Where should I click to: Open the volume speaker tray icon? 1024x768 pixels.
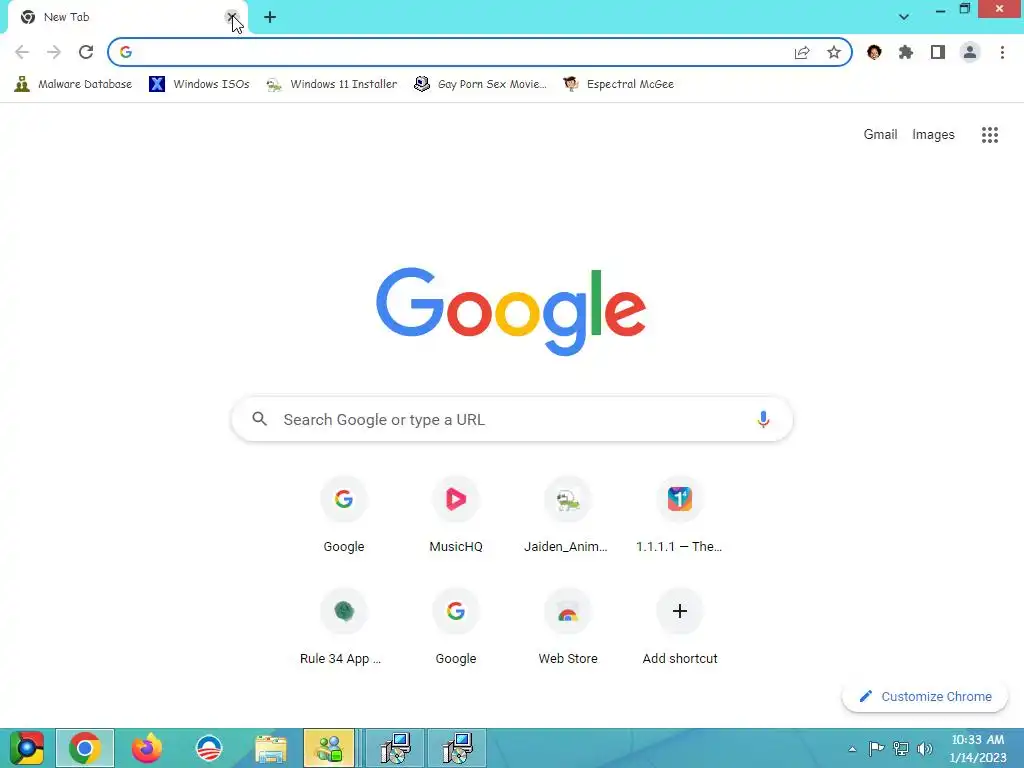(x=924, y=748)
